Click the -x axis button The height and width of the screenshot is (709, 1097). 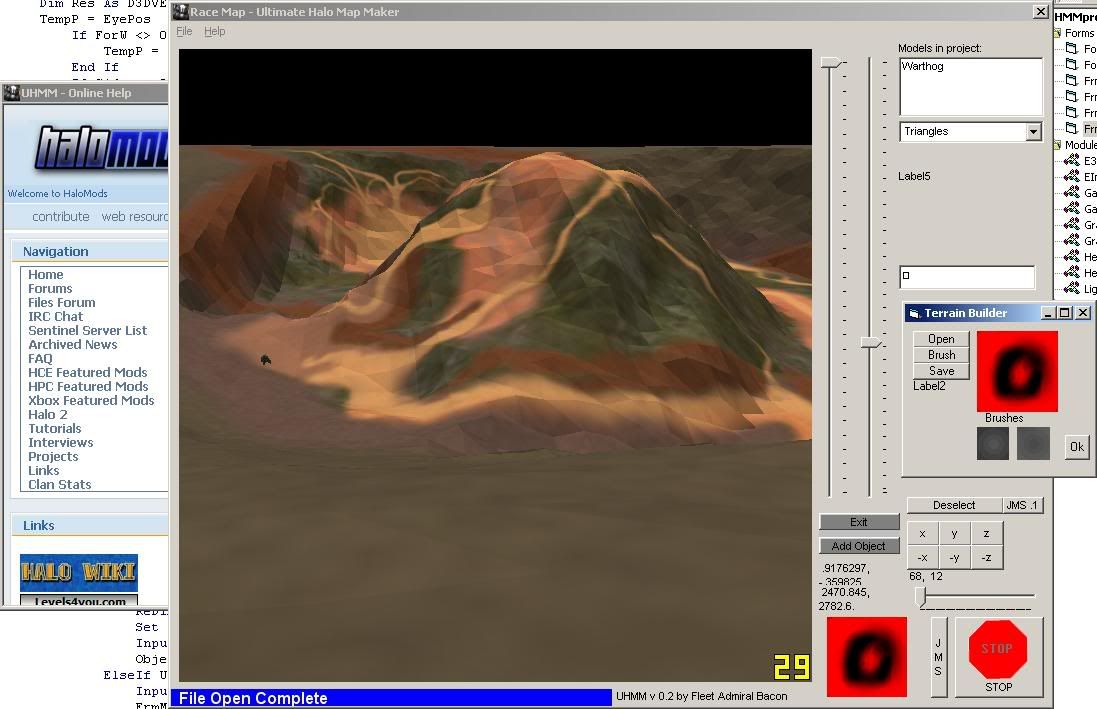pos(923,558)
